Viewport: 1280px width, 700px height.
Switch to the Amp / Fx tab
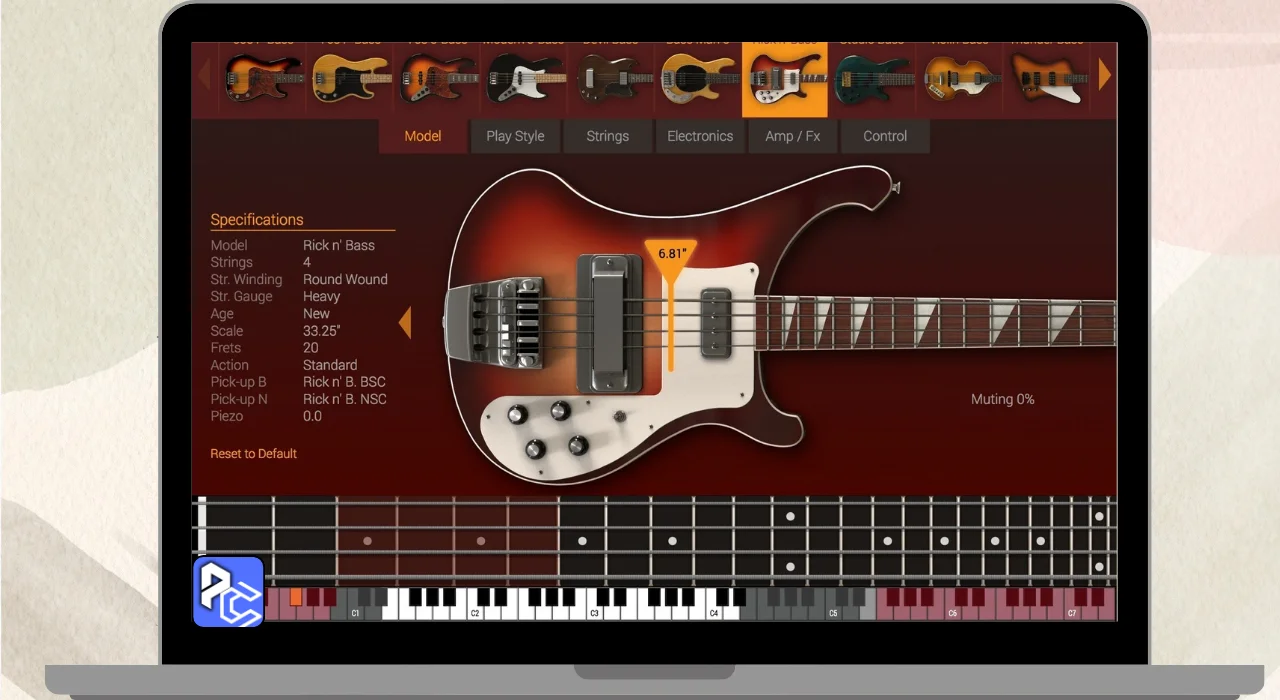coord(792,136)
